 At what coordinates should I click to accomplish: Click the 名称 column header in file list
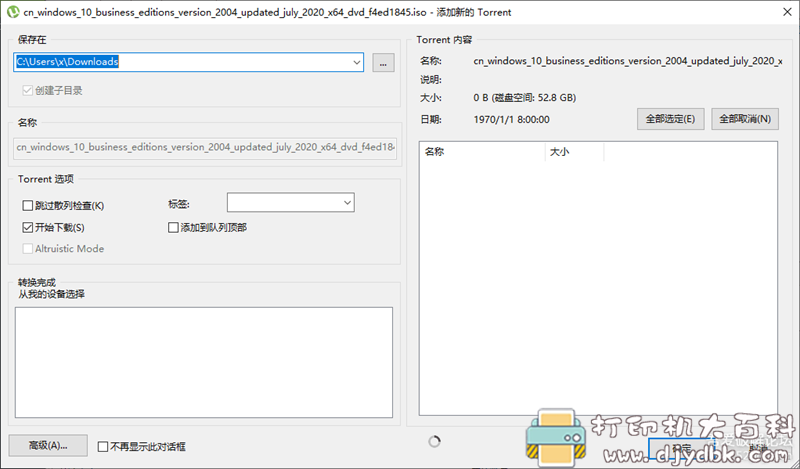[483, 152]
